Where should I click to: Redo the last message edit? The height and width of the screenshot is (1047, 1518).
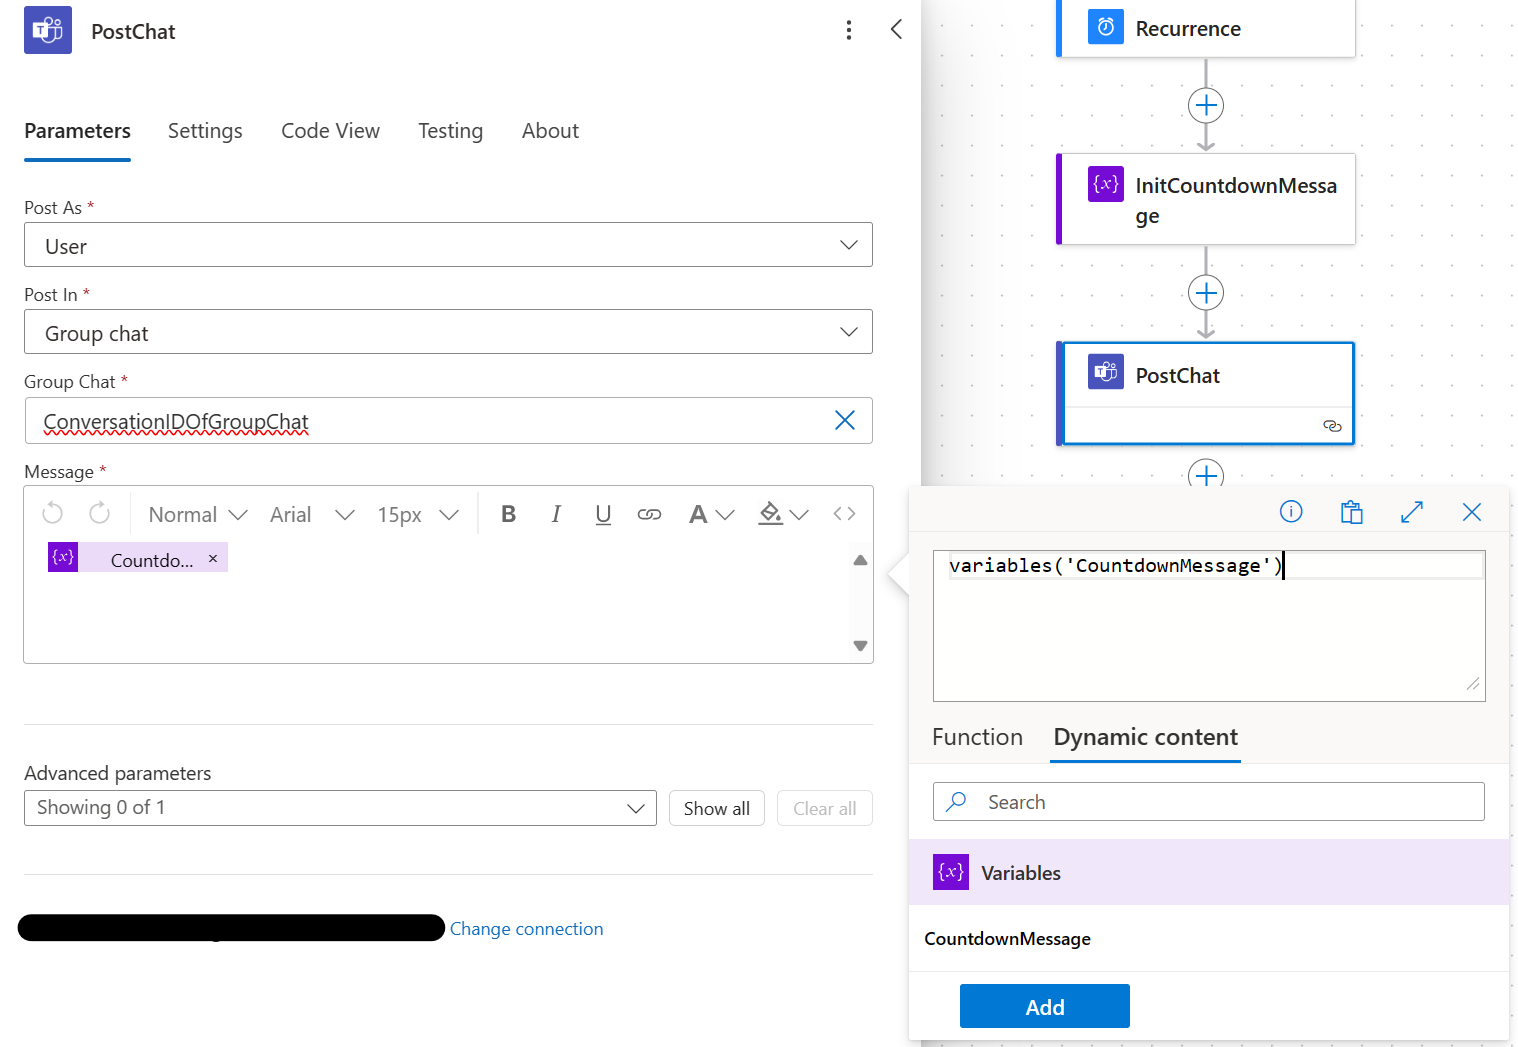pos(99,514)
